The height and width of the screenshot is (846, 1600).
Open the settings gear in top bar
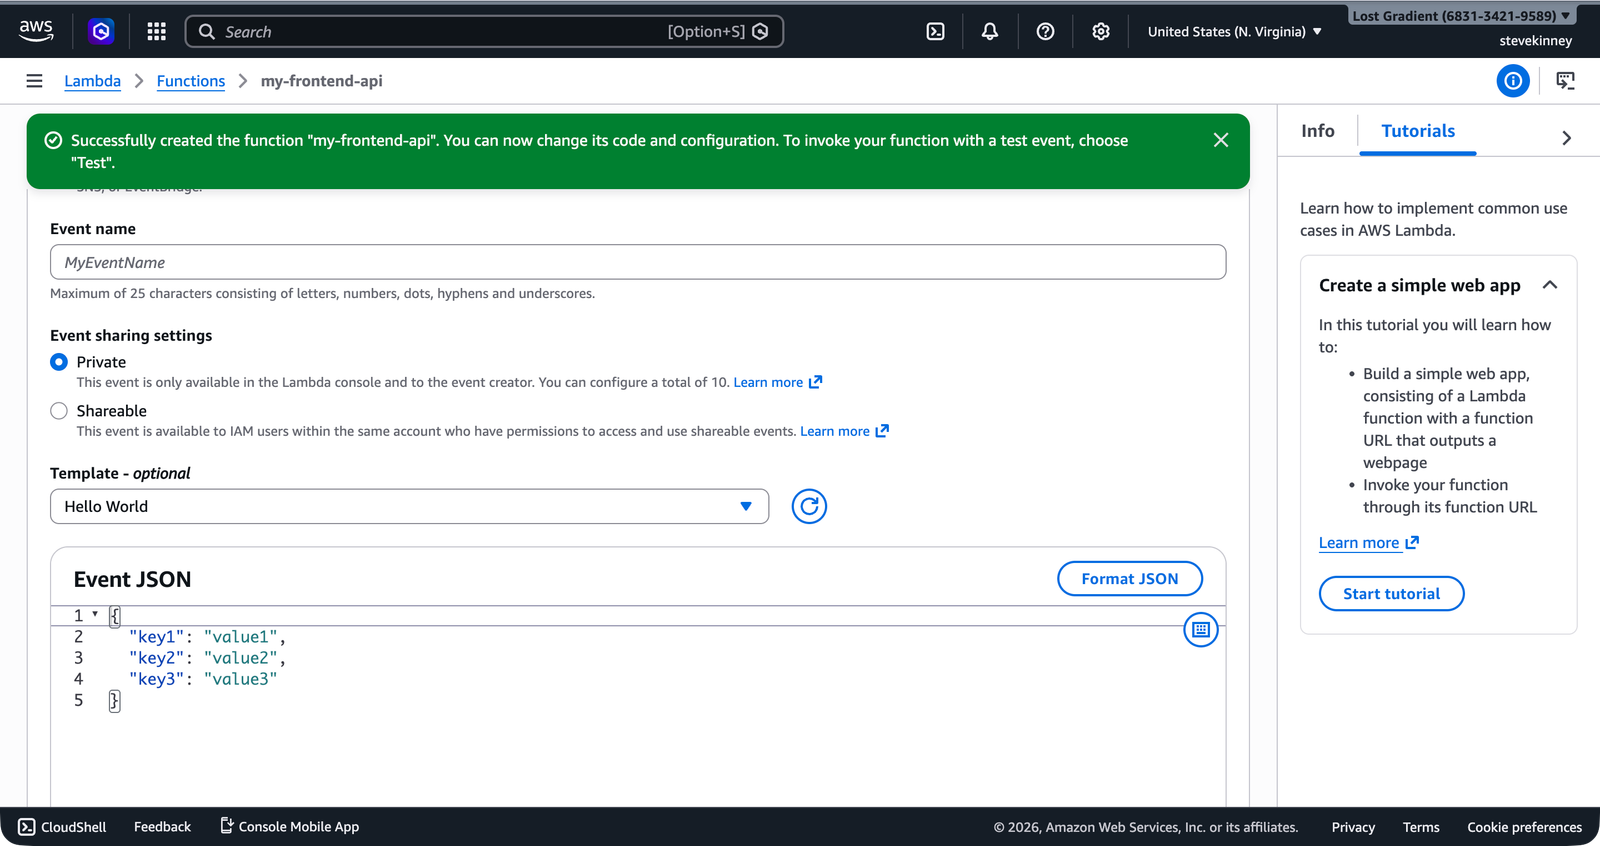pyautogui.click(x=1100, y=32)
